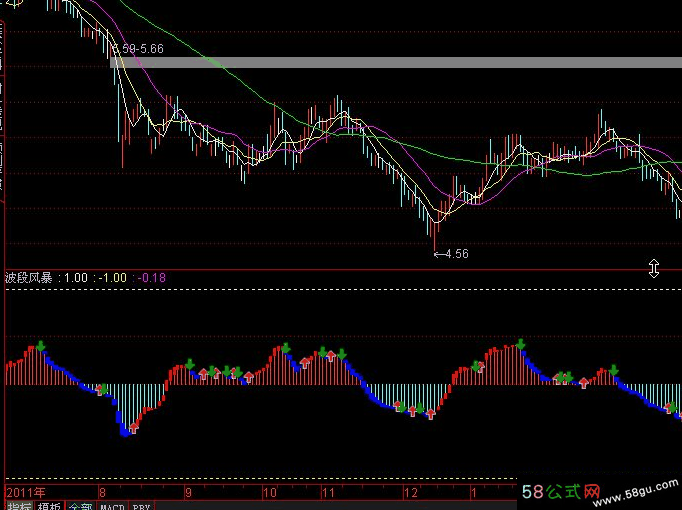The image size is (682, 510).
Task: Open the 指标 tab at bottom
Action: 19,505
